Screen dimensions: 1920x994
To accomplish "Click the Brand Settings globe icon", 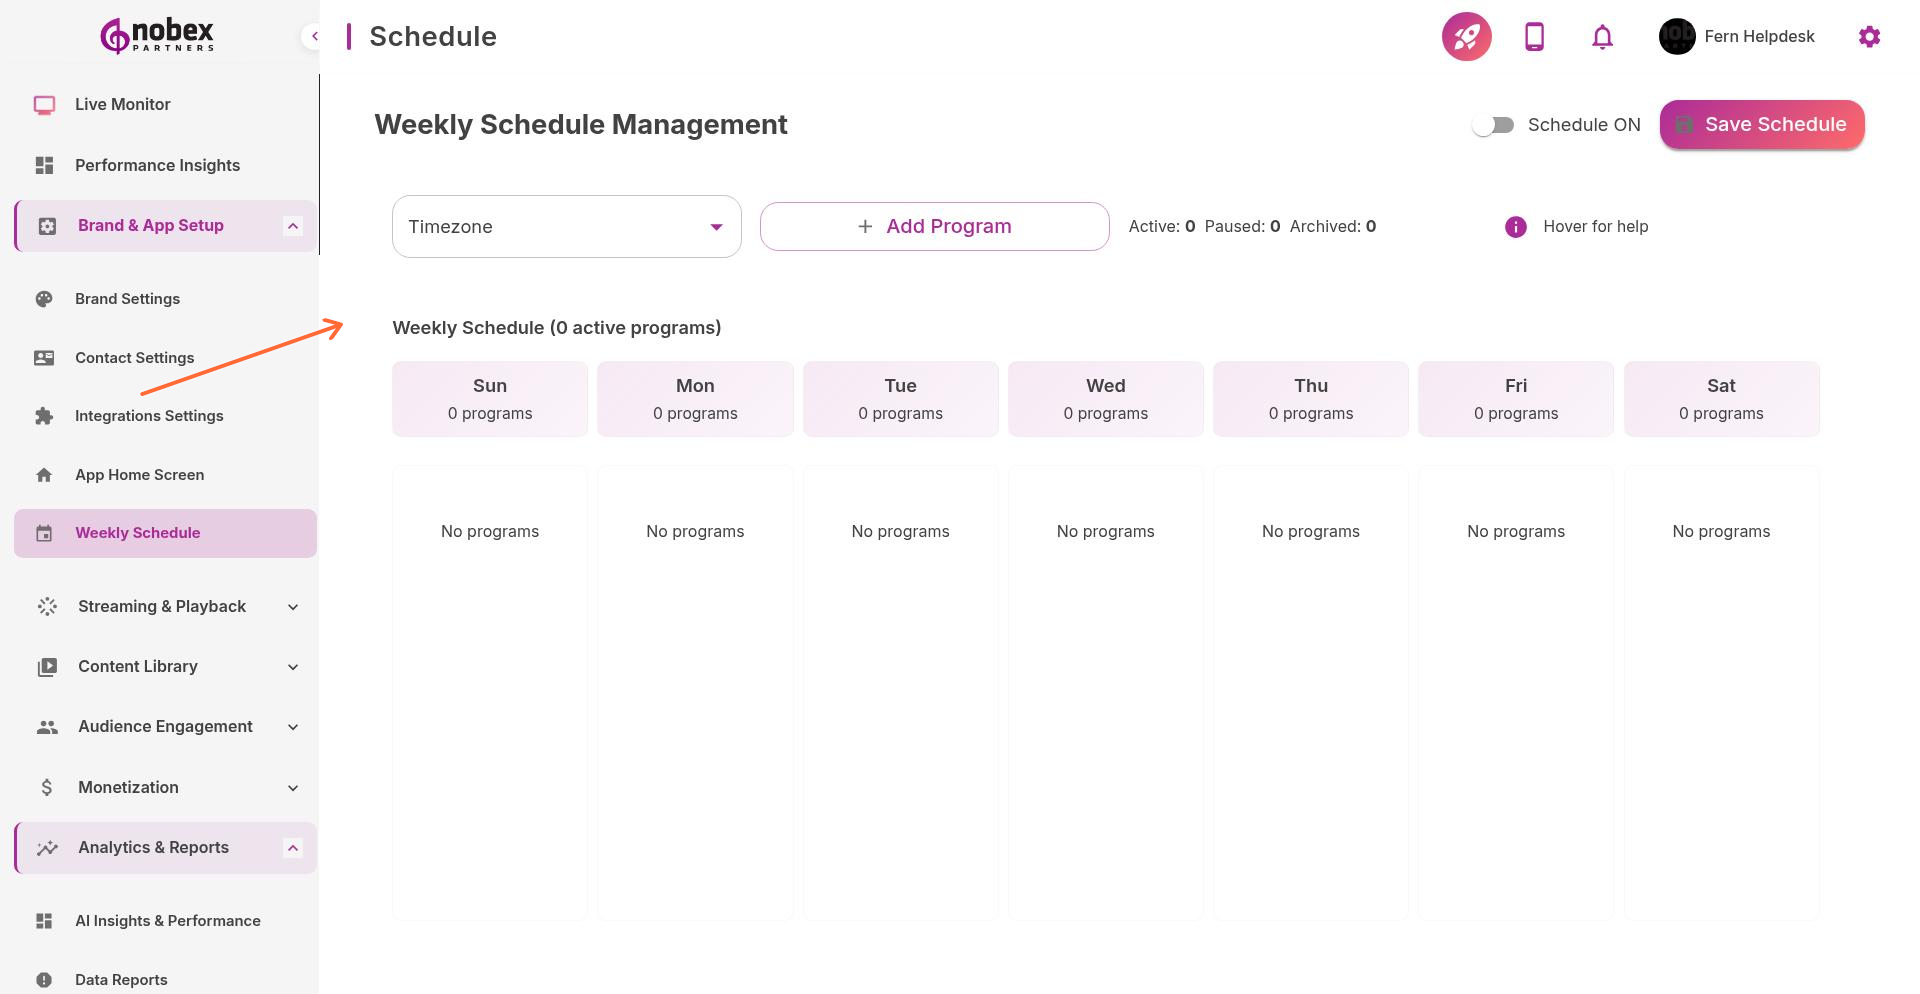I will pyautogui.click(x=46, y=298).
